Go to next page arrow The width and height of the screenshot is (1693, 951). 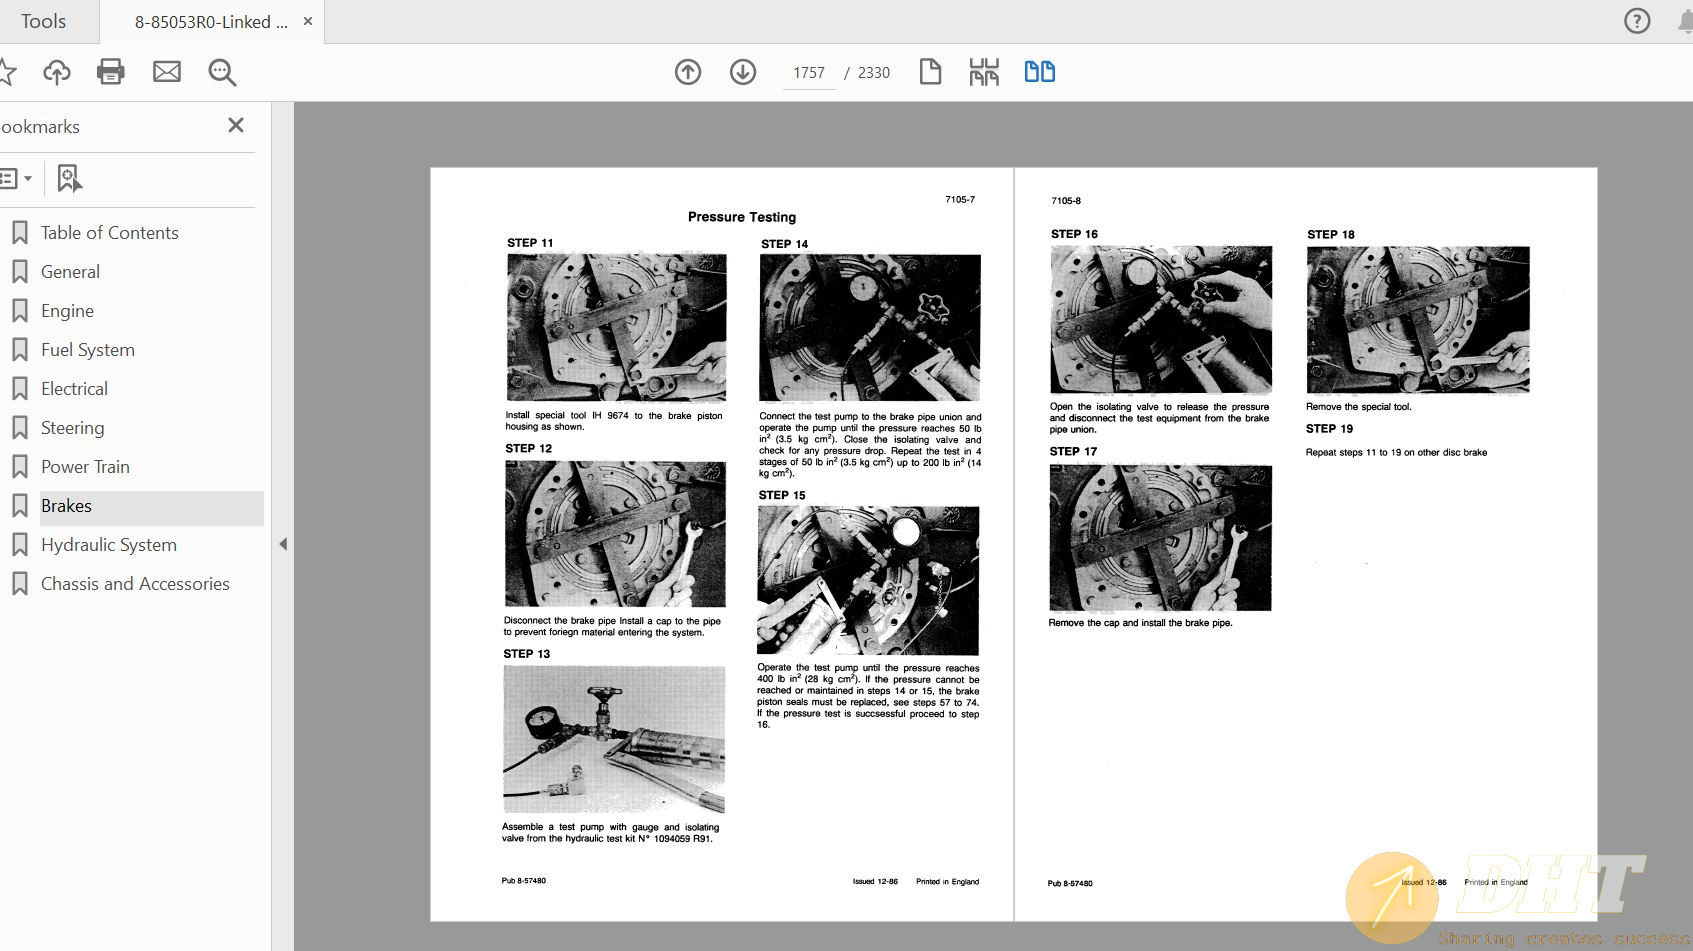click(x=743, y=72)
